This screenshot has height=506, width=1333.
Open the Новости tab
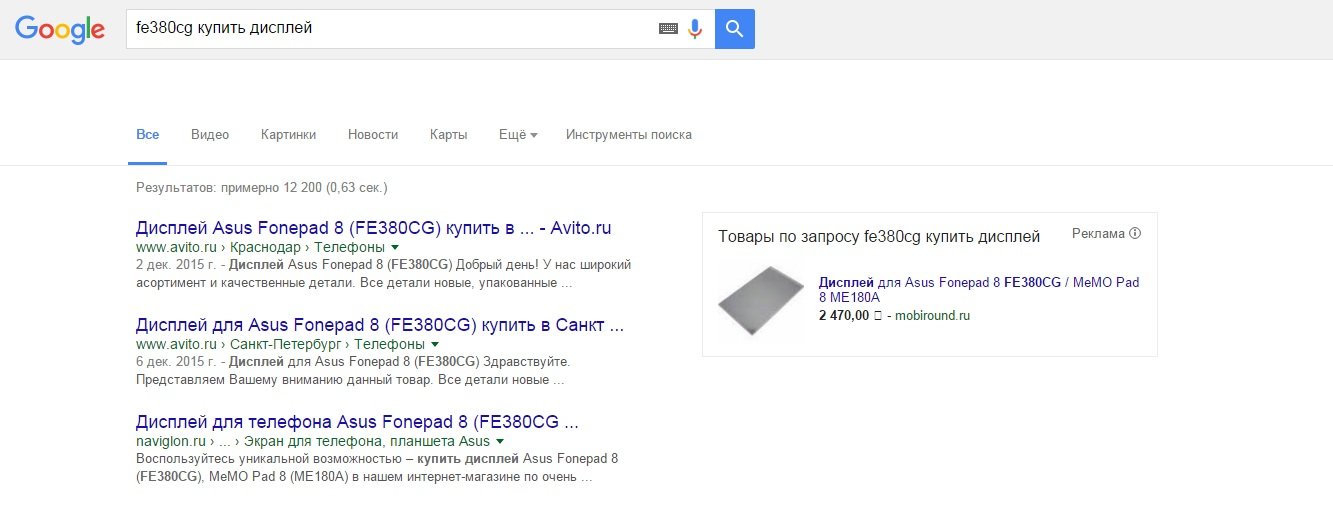373,135
